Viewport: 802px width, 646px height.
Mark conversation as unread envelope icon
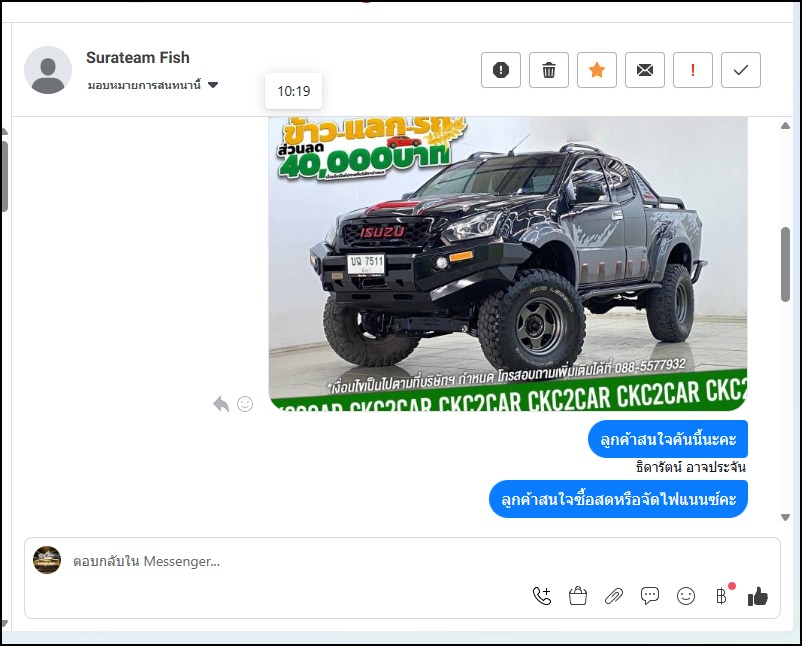pos(645,70)
